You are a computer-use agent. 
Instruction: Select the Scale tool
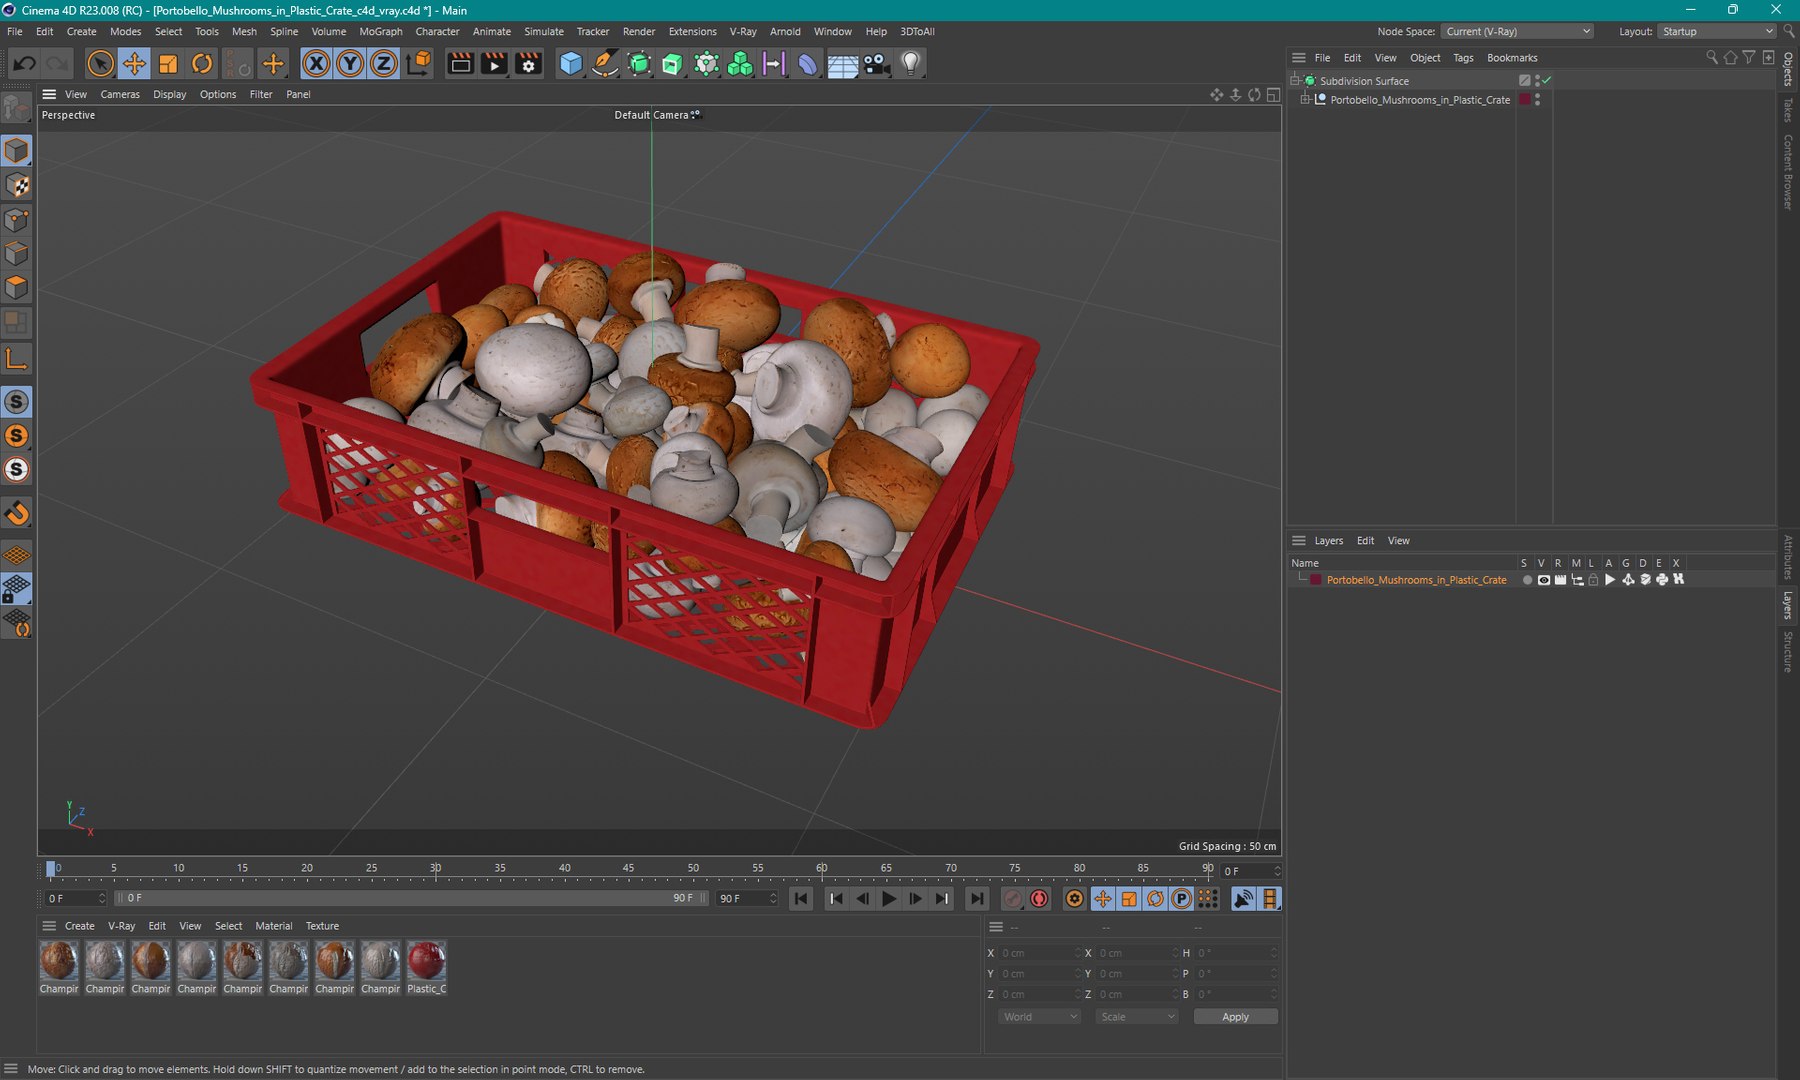pos(168,64)
